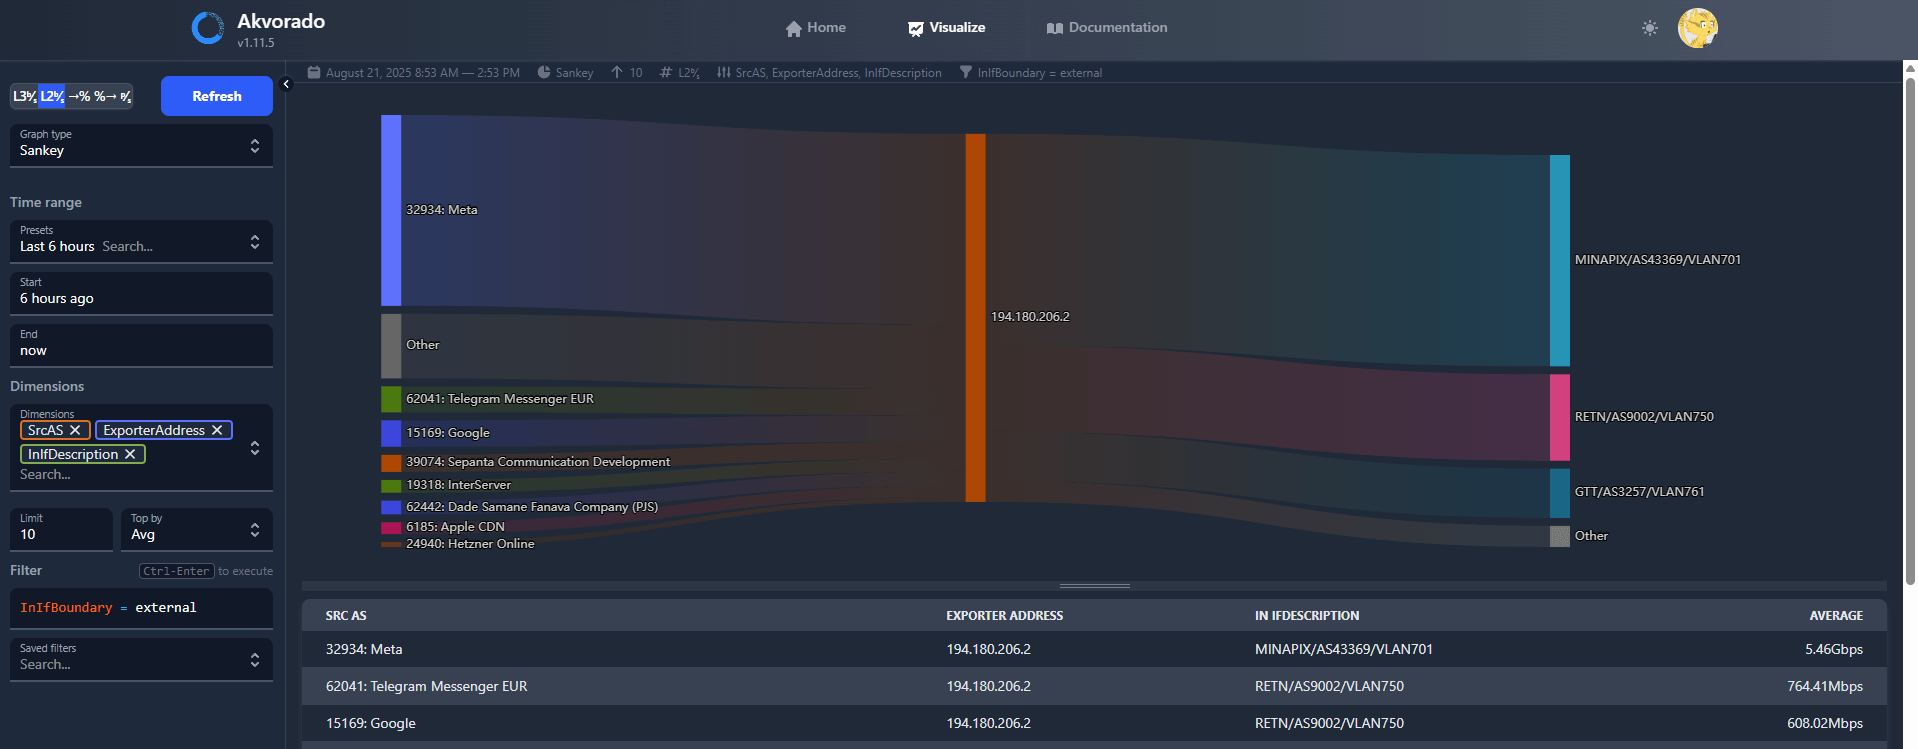Select the L2 bits per second unit
Screen dimensions: 1918x749
coord(52,96)
